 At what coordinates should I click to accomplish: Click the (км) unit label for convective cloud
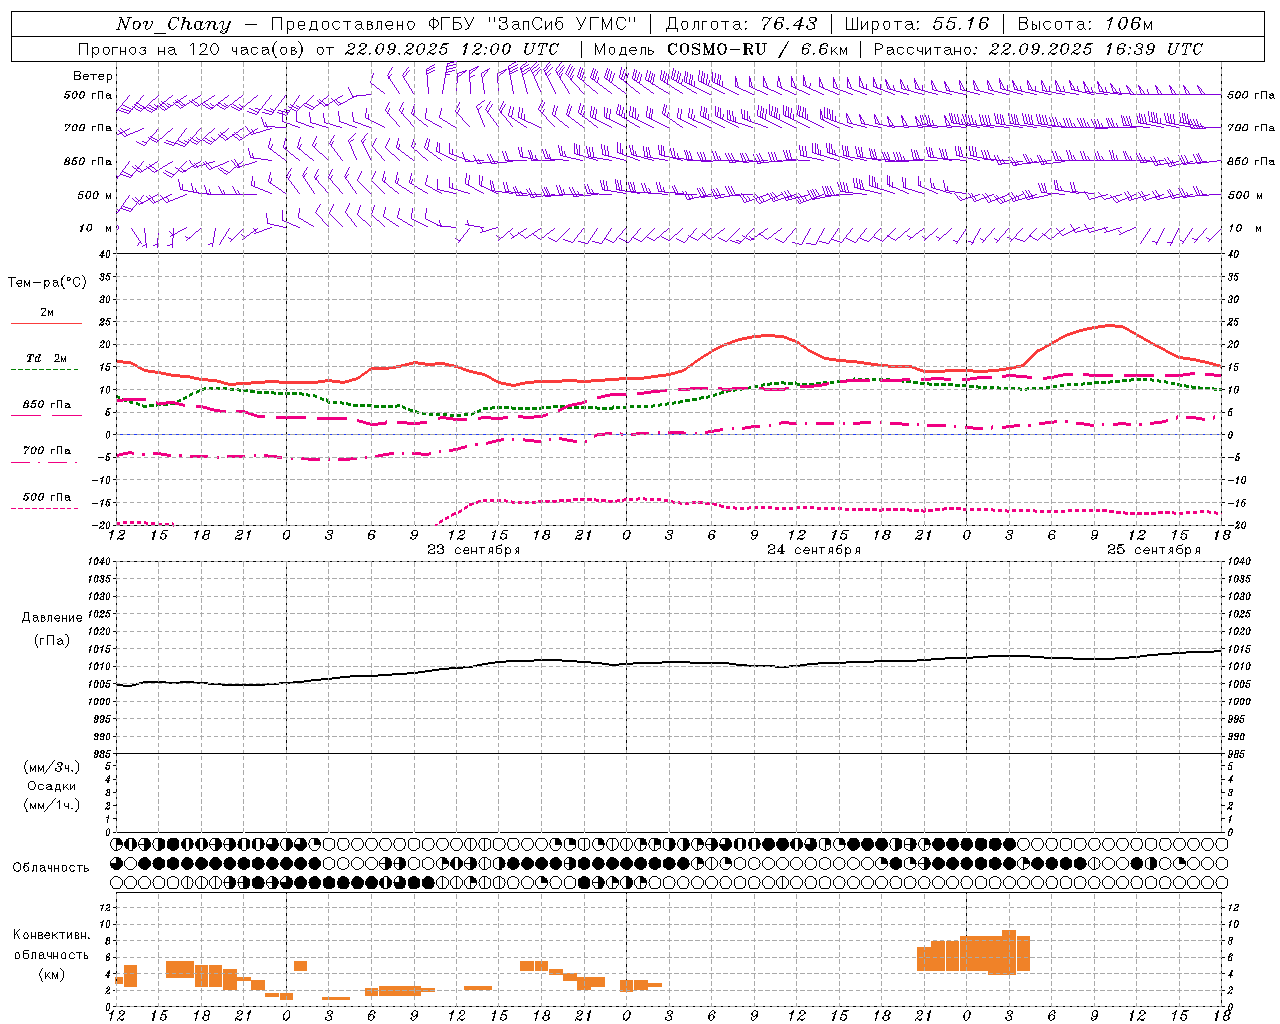pyautogui.click(x=52, y=974)
